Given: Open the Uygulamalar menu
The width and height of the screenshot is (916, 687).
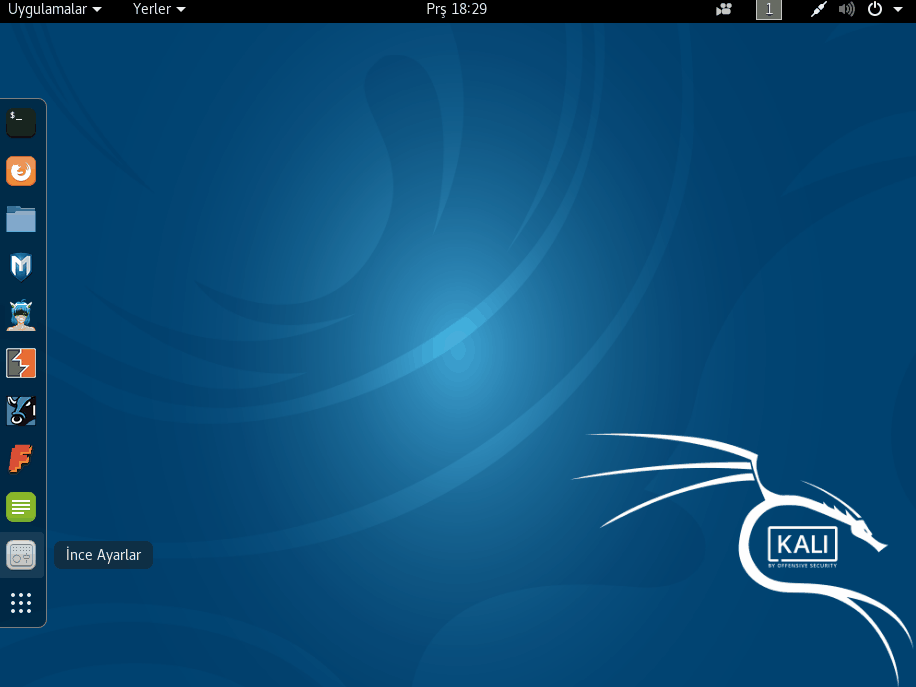Looking at the screenshot, I should coord(54,9).
